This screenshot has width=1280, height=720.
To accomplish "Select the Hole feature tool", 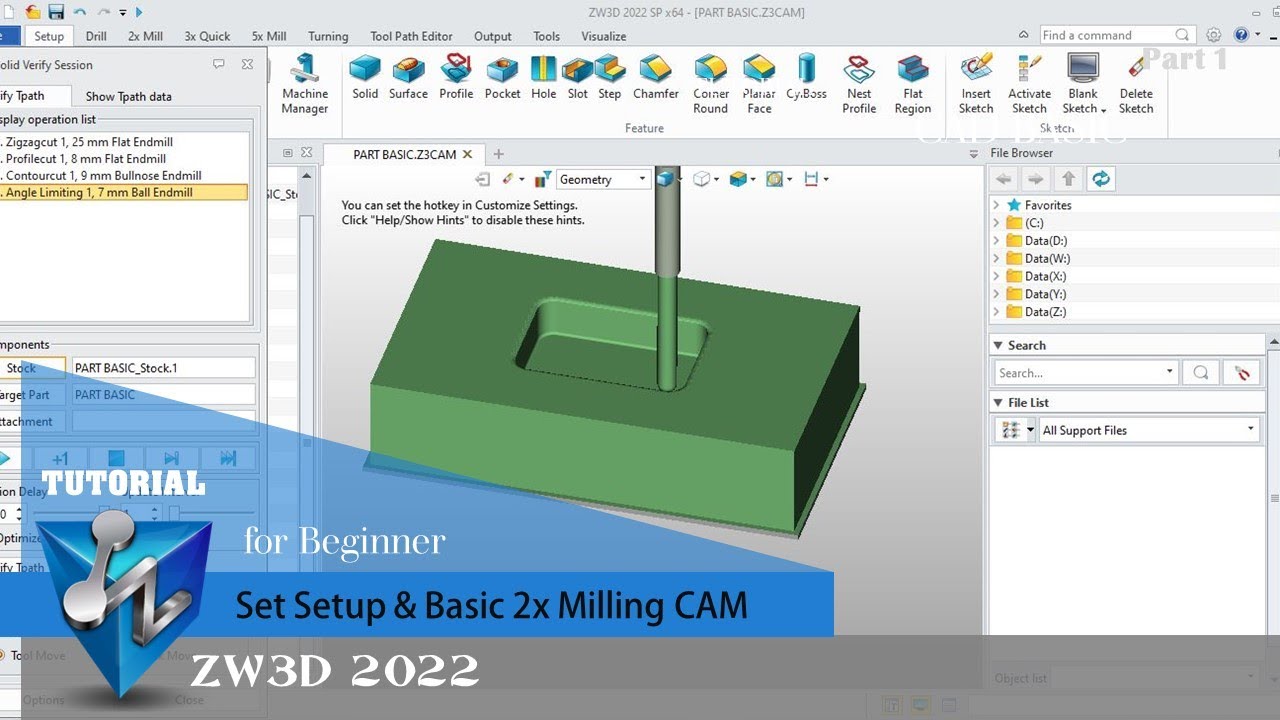I will pos(543,77).
